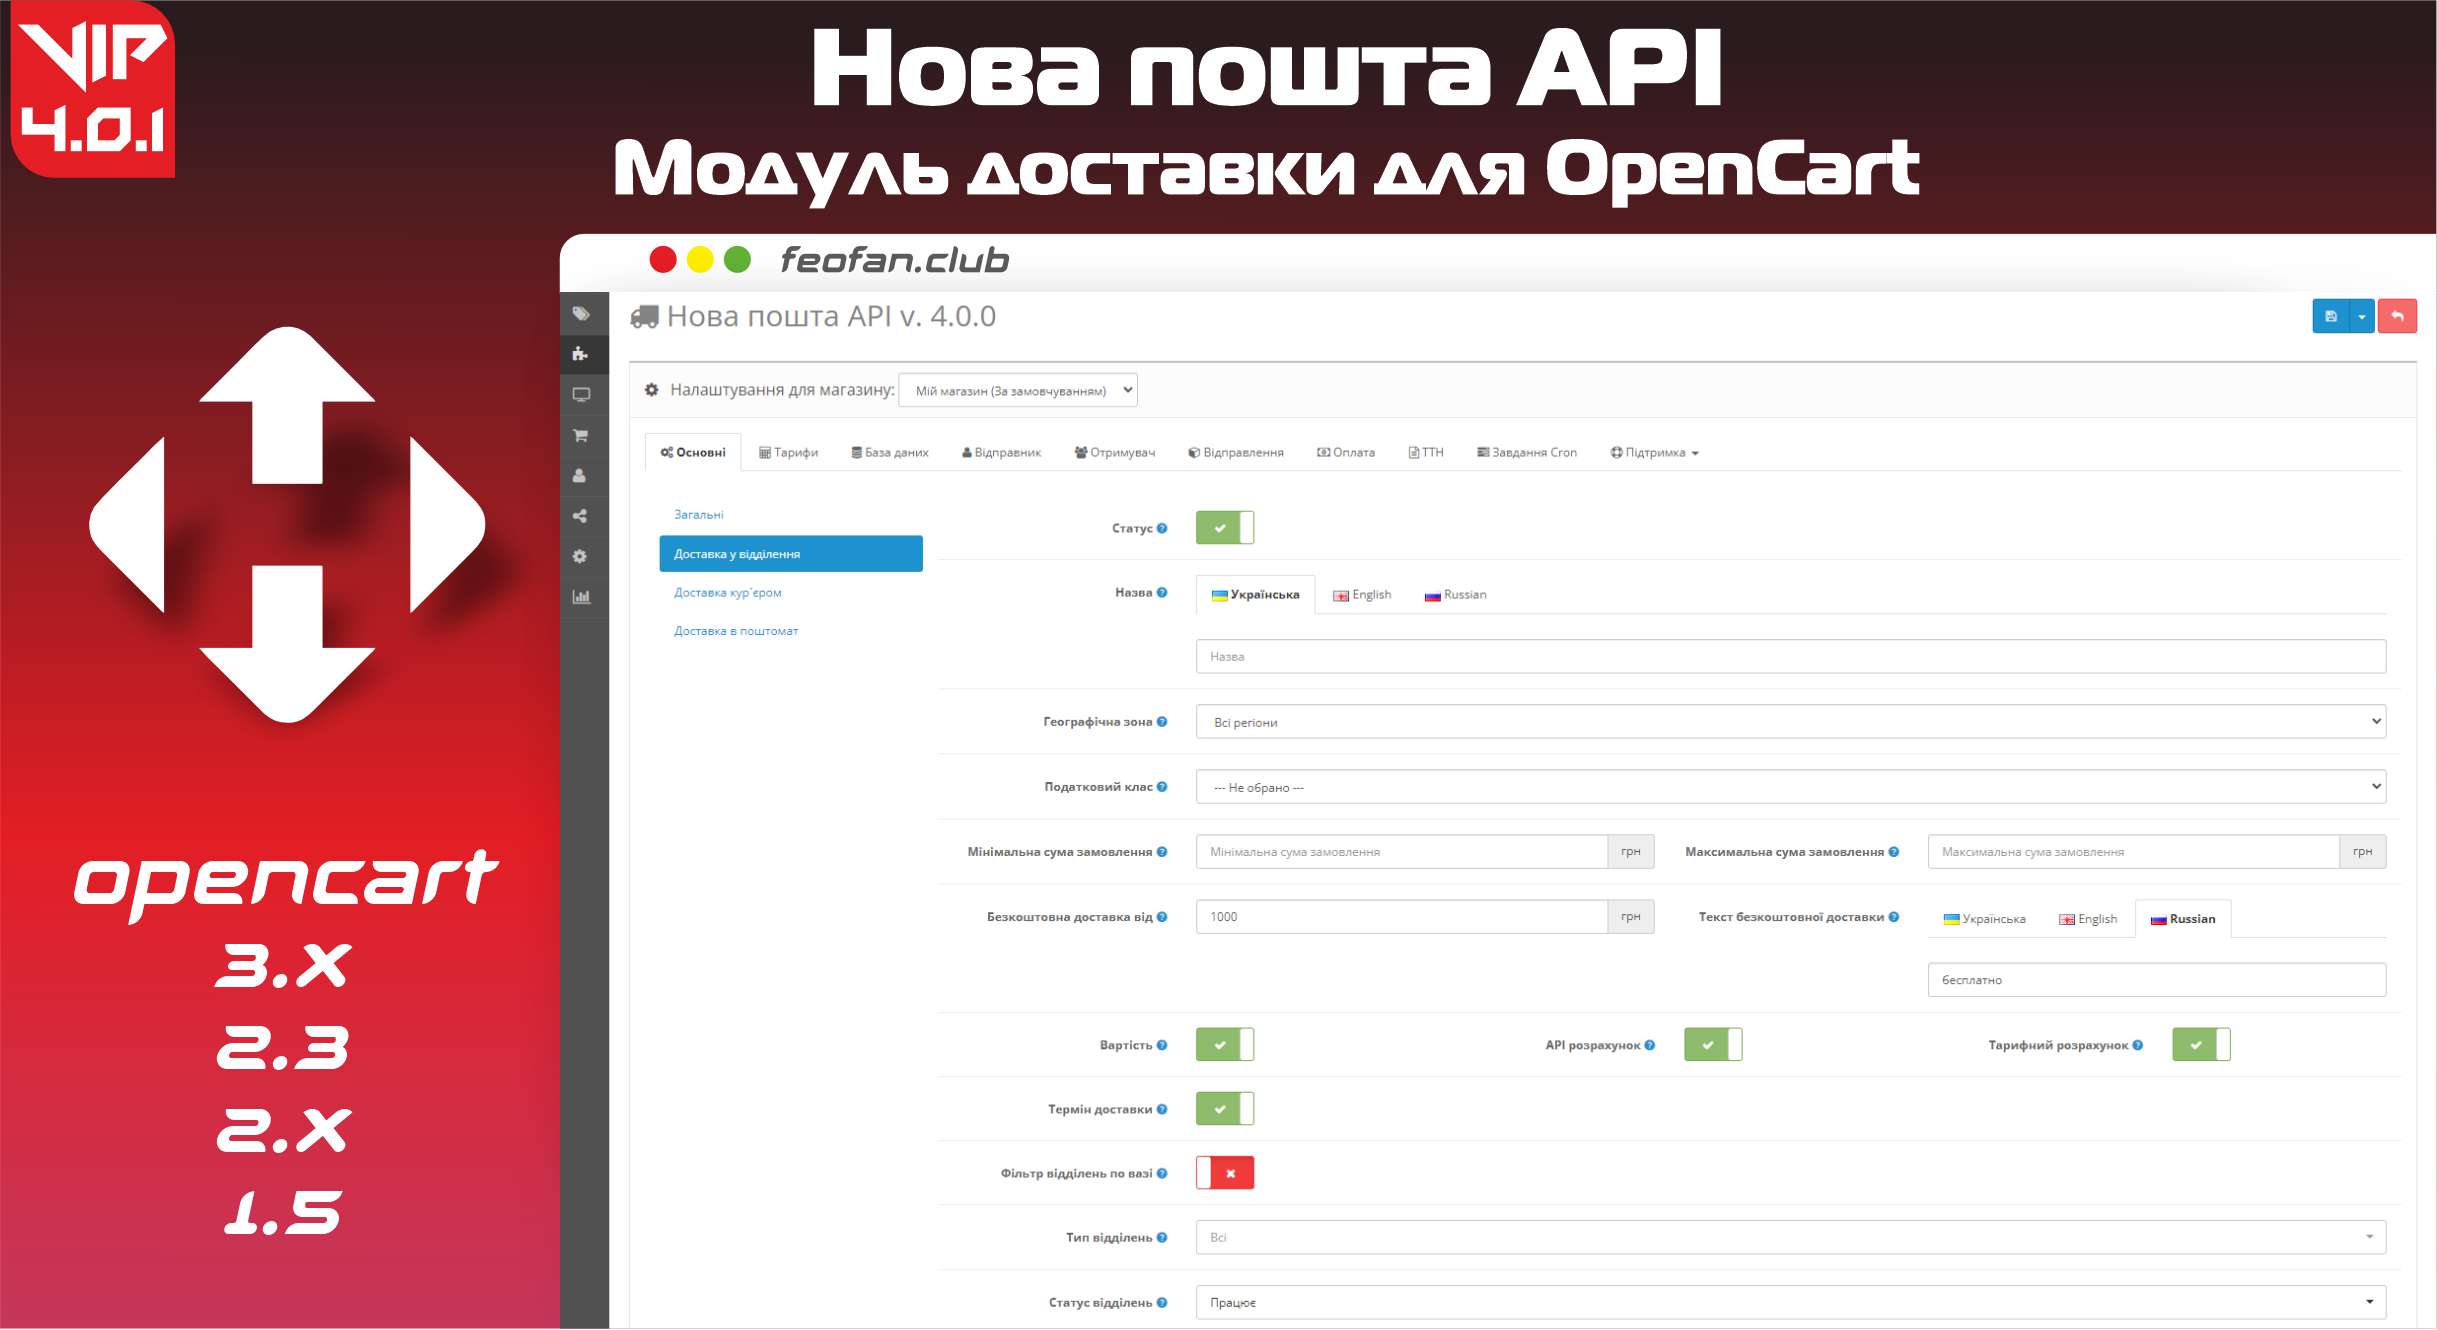Viewport: 2437px width, 1330px height.
Task: Click the red back arrow button
Action: pyautogui.click(x=2397, y=316)
